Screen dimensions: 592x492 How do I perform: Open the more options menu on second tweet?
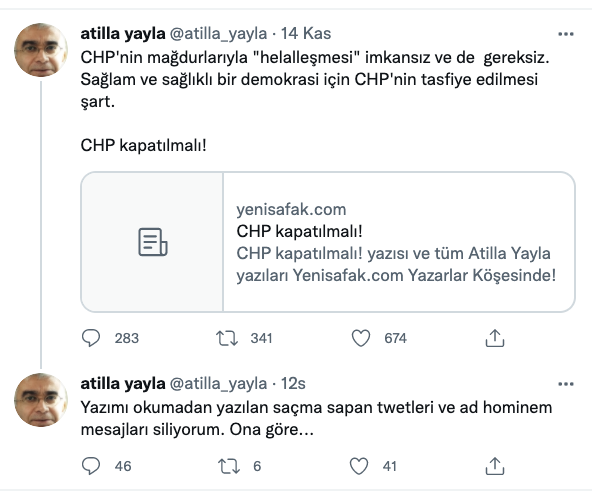tap(566, 384)
